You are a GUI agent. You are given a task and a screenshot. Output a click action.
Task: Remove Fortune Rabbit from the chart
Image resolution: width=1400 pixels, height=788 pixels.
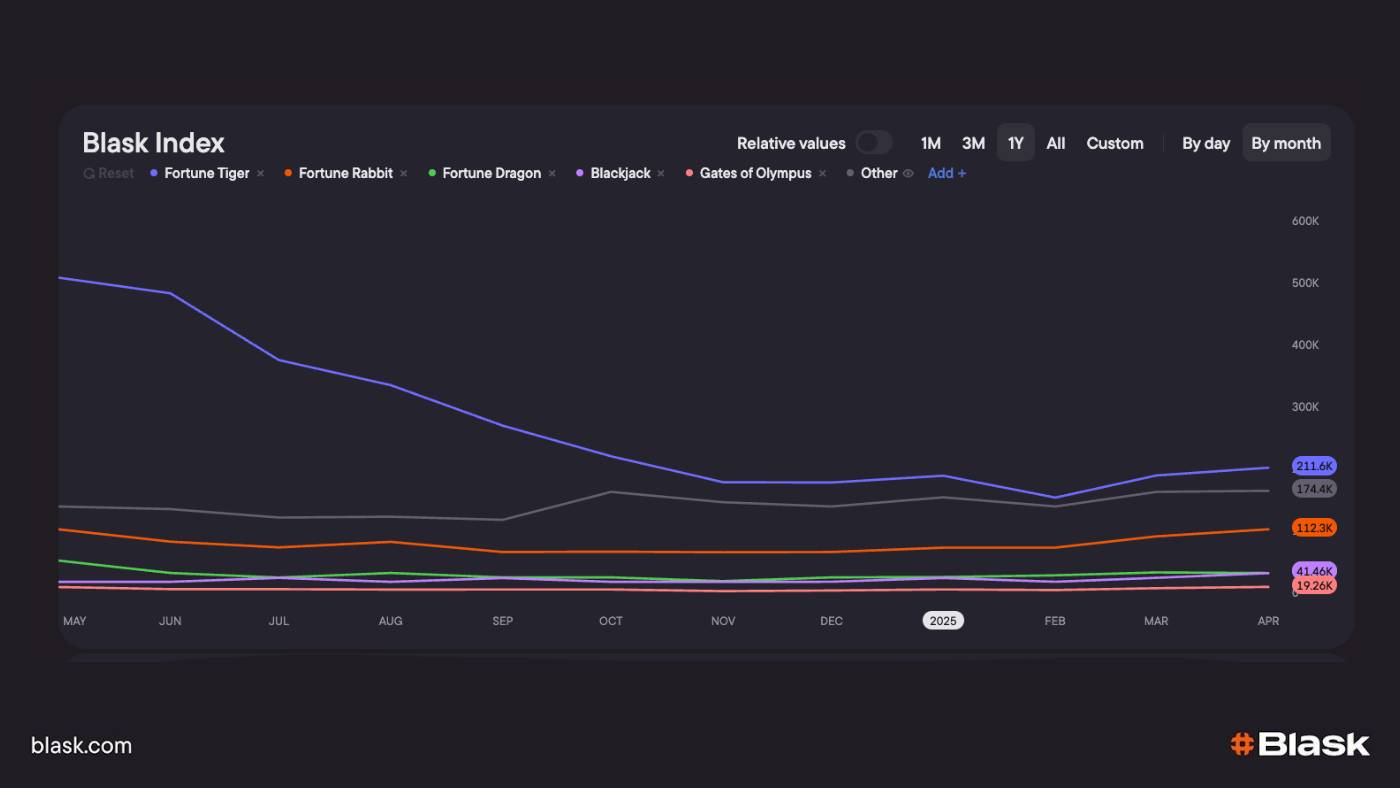pyautogui.click(x=404, y=173)
